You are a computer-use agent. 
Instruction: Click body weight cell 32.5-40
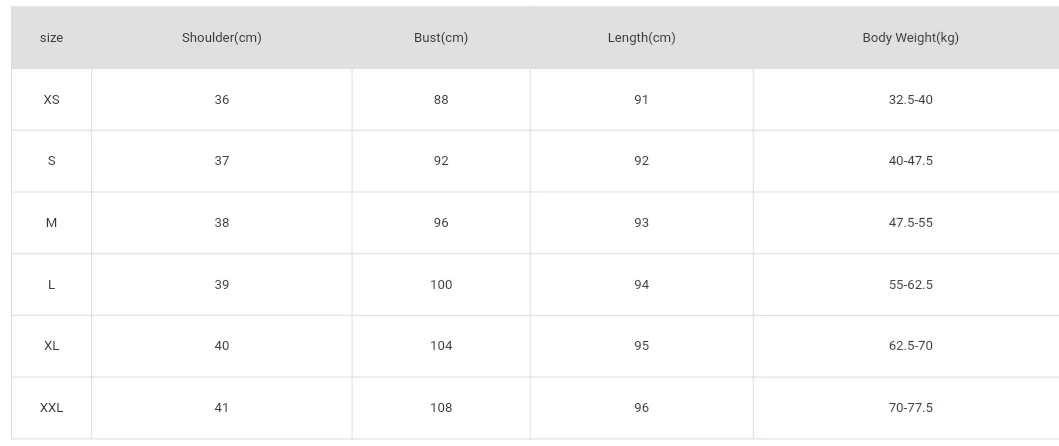[910, 100]
